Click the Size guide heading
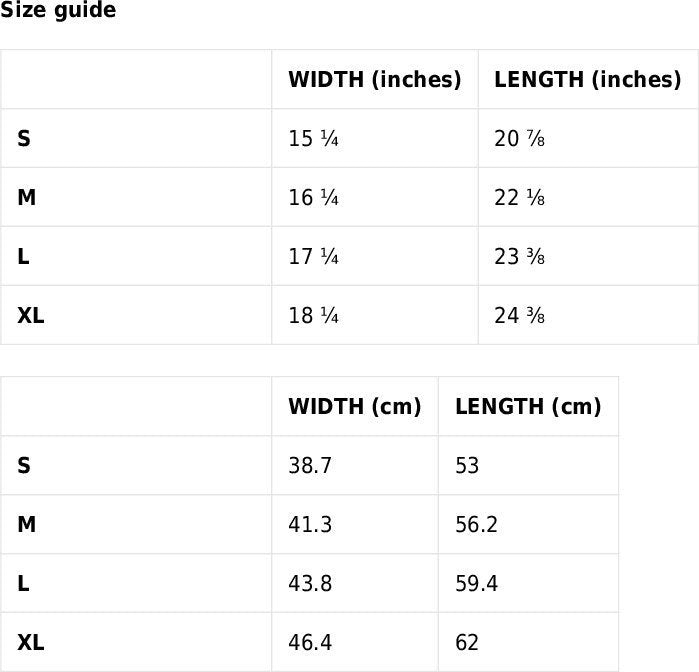This screenshot has width=699, height=672. (x=58, y=11)
